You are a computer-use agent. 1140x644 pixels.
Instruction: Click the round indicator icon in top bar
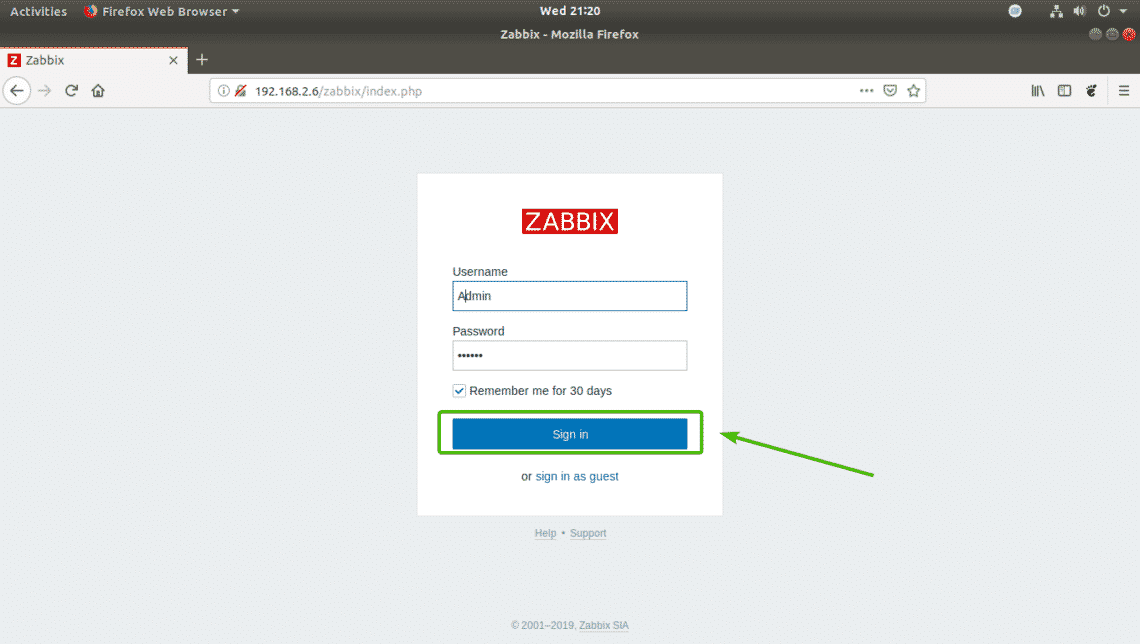point(1015,11)
